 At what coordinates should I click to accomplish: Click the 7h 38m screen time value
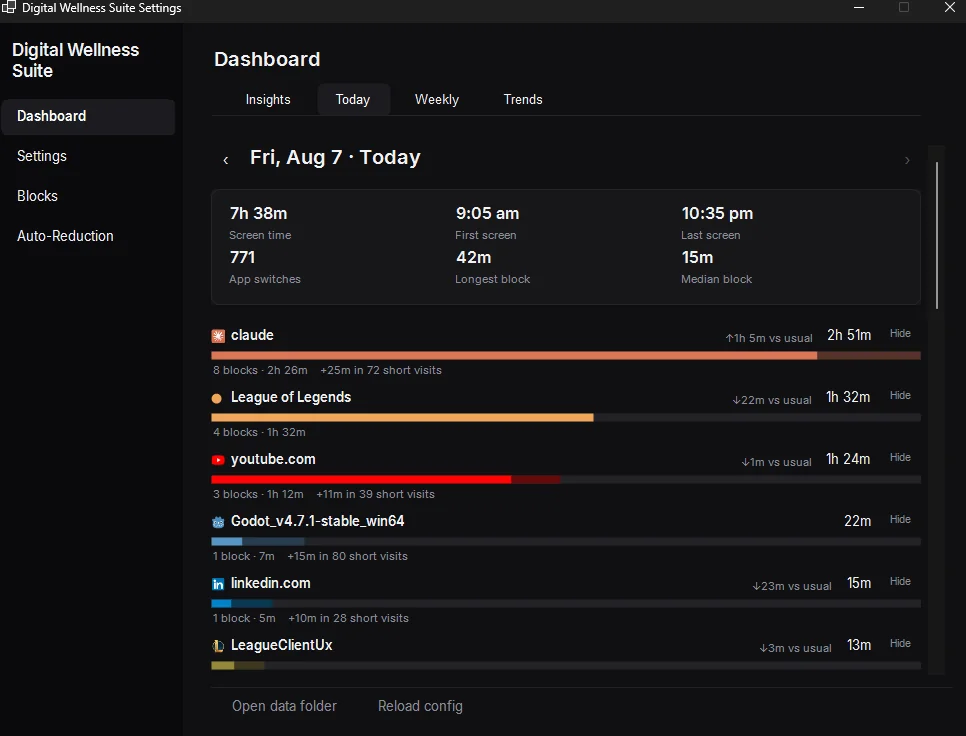tap(258, 214)
